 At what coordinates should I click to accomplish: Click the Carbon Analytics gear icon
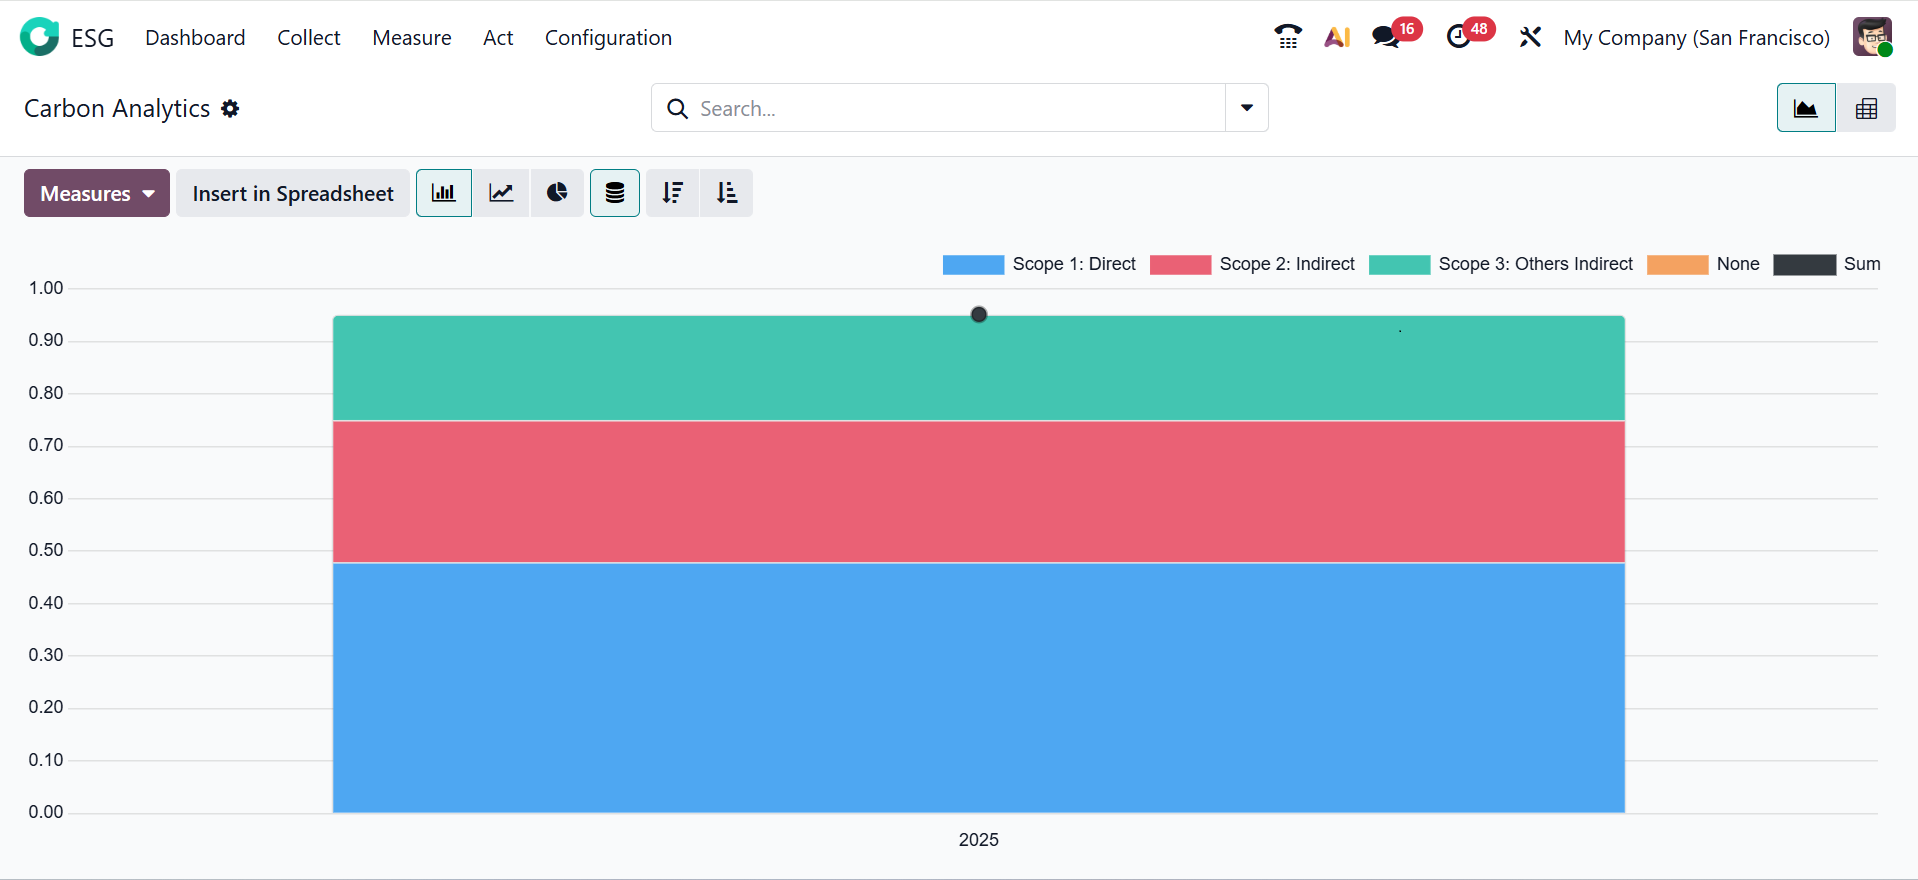(230, 108)
